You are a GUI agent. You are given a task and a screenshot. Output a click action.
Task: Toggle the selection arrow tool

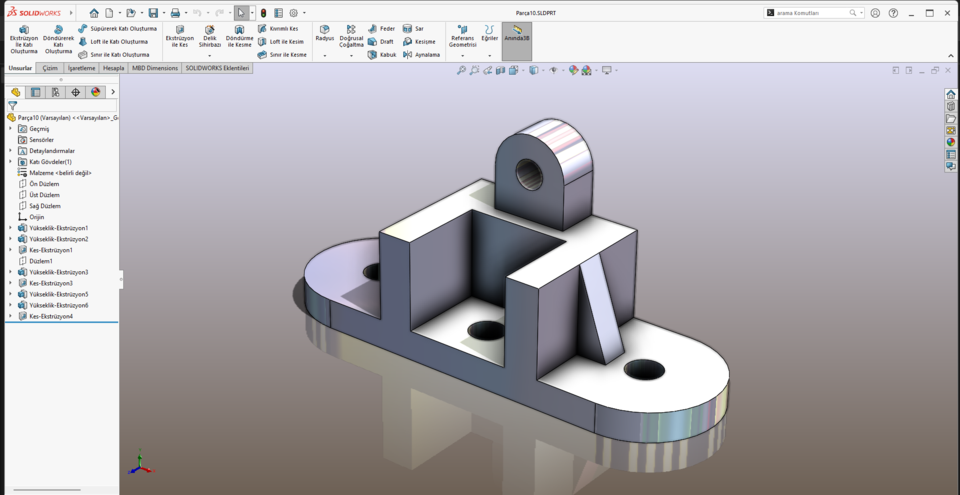click(x=241, y=13)
